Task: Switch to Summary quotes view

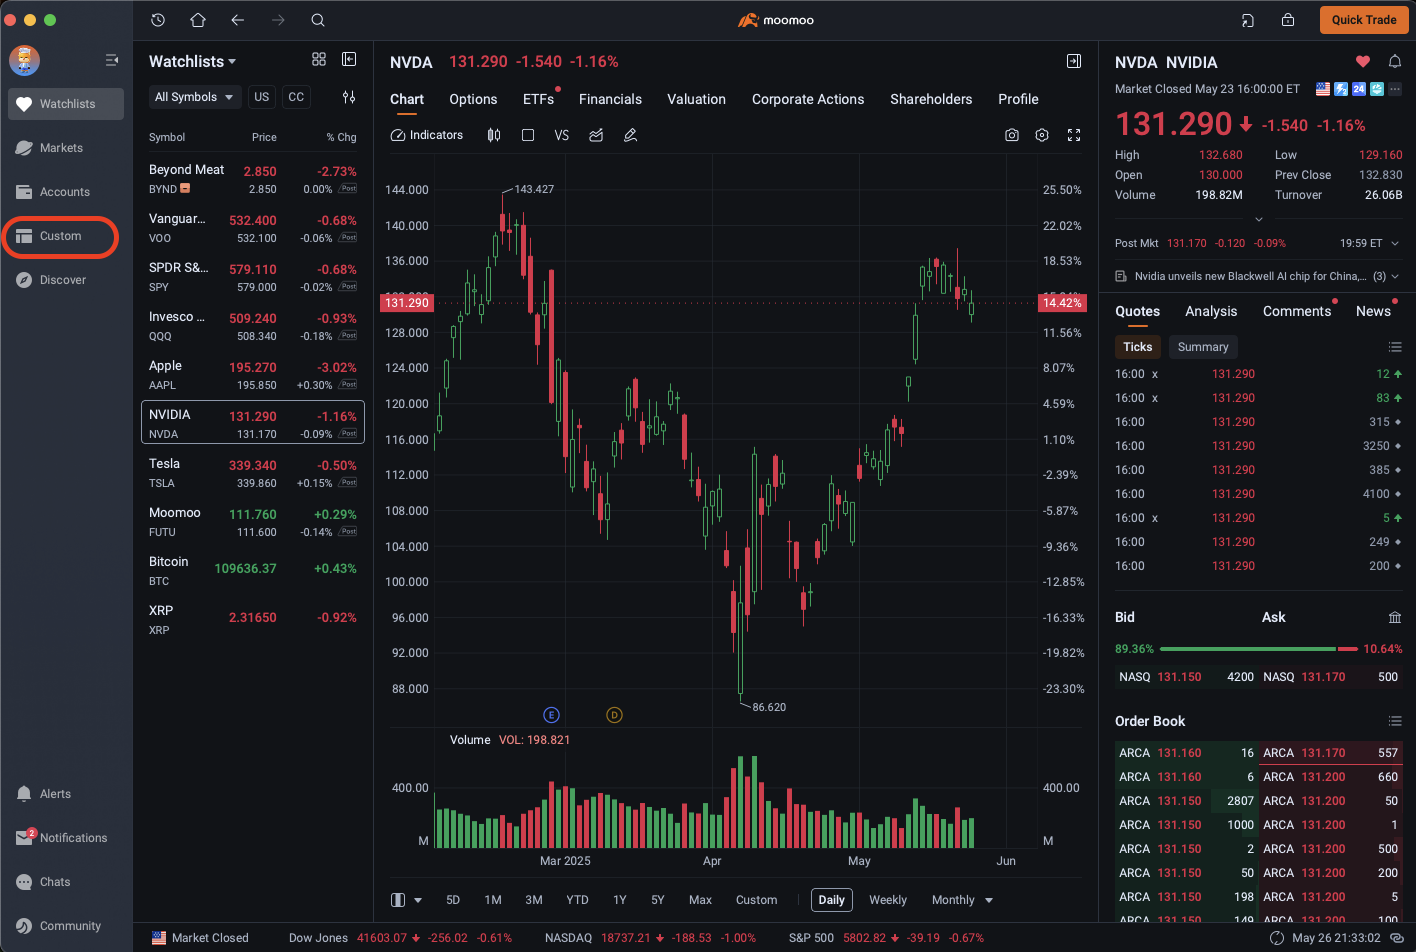Action: (x=1202, y=347)
